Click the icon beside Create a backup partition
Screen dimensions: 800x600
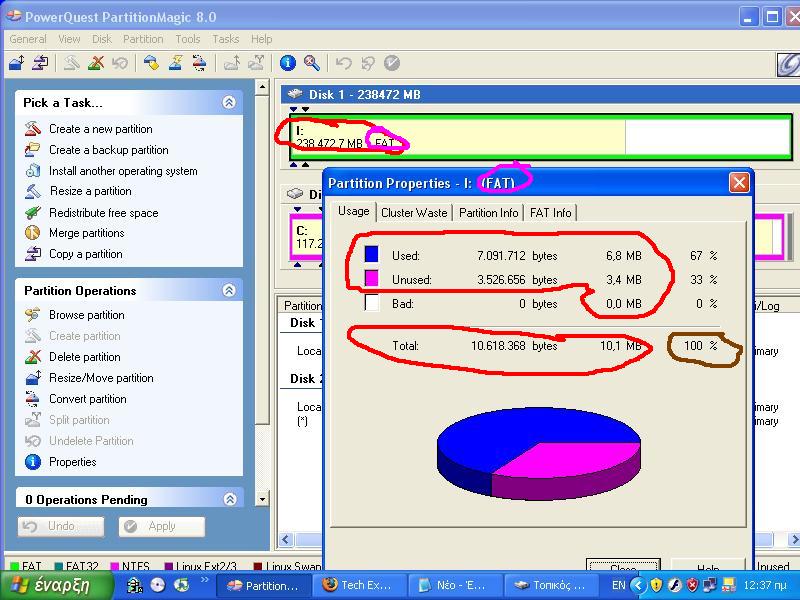coord(33,149)
